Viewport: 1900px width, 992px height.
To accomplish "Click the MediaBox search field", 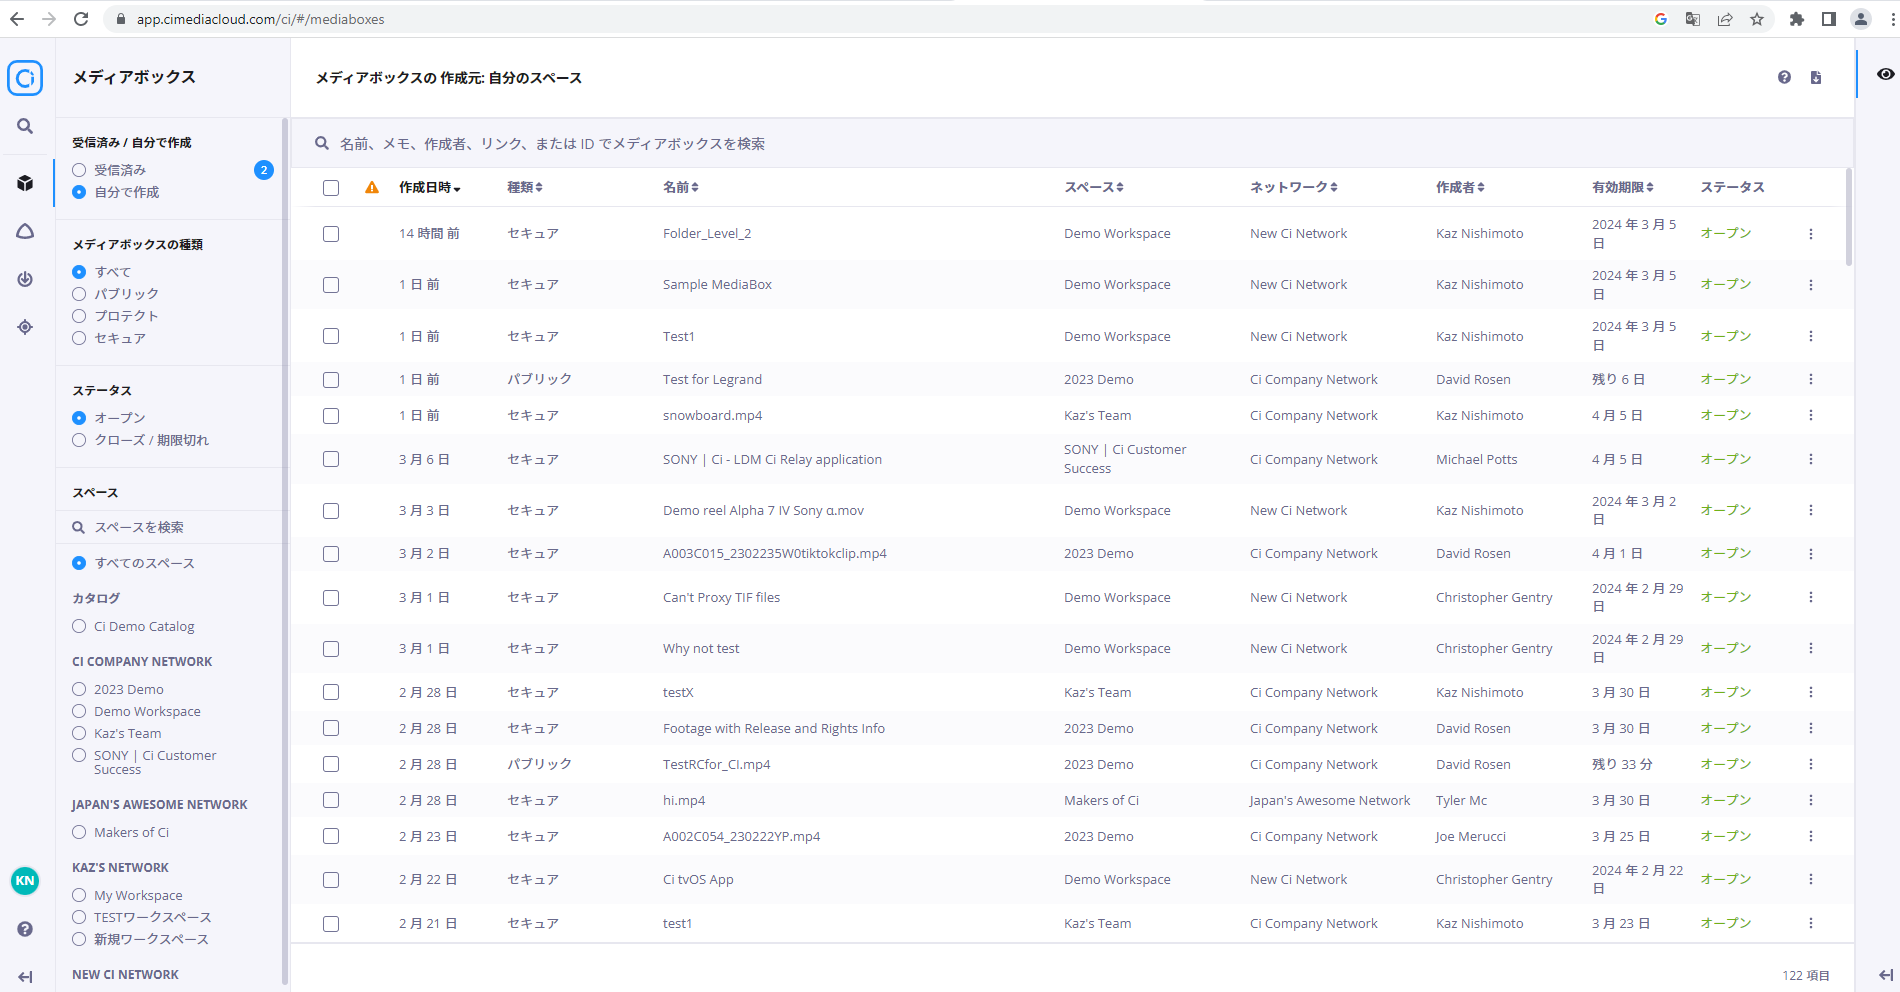I will pyautogui.click(x=1070, y=143).
